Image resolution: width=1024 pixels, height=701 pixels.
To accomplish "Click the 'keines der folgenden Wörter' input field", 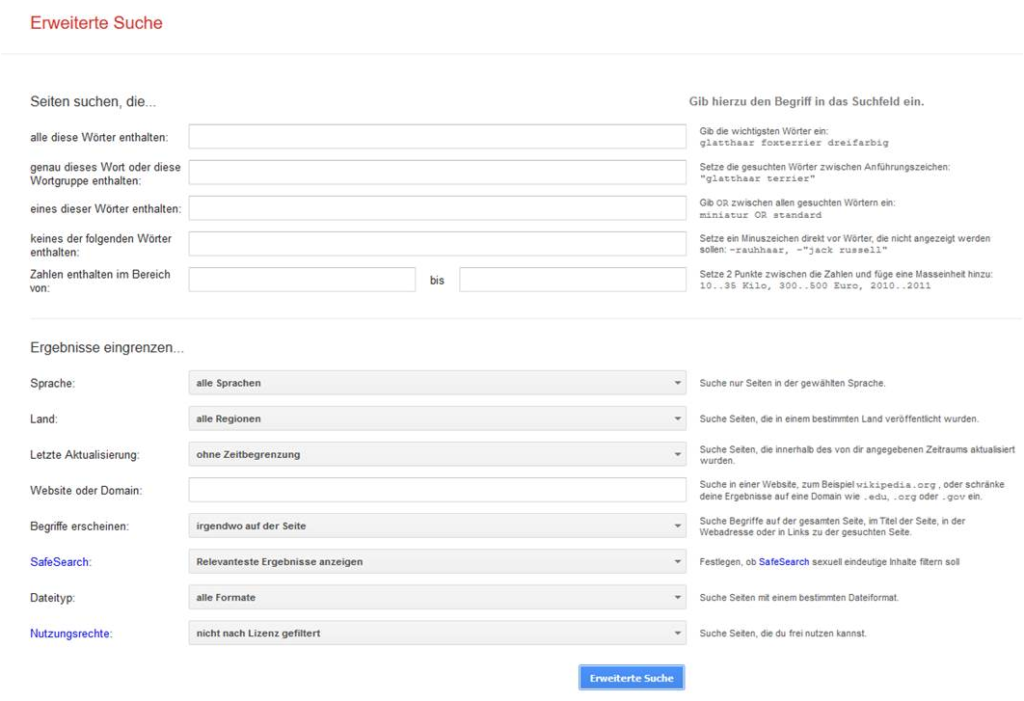I will tap(436, 244).
